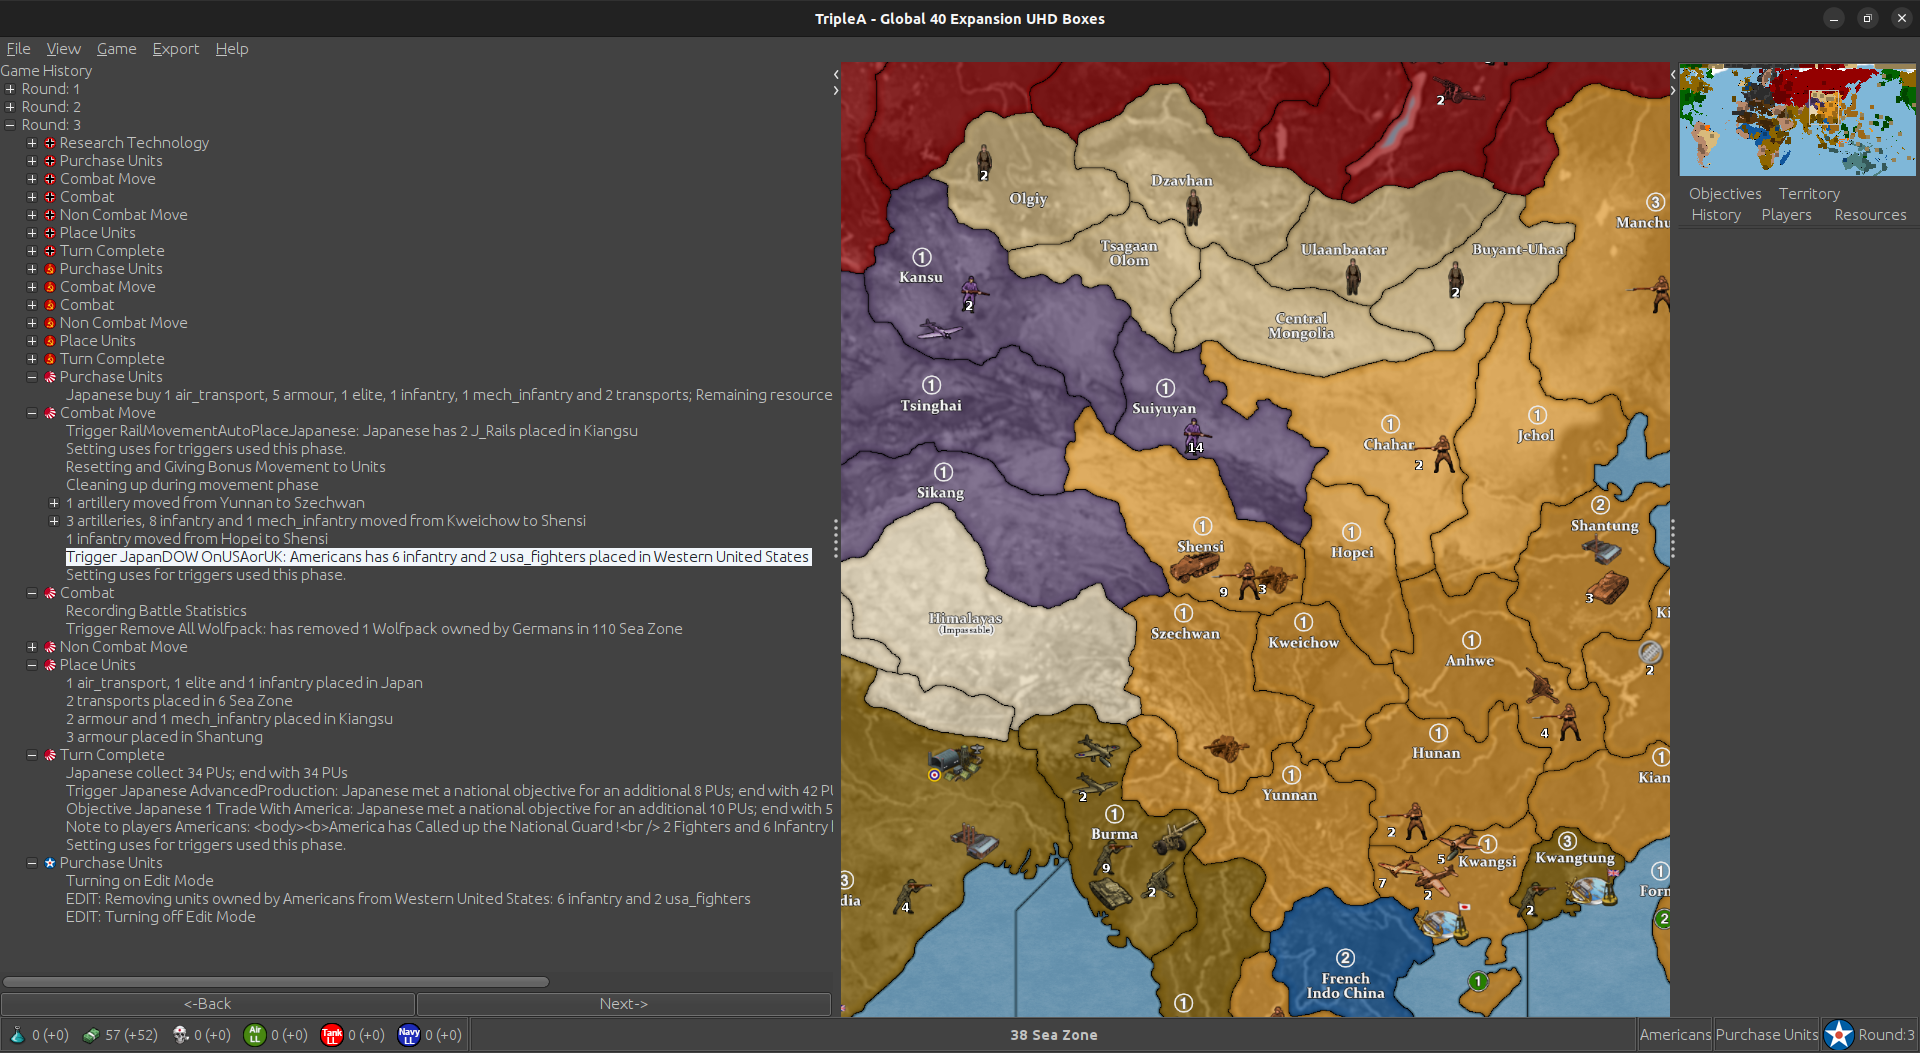The height and width of the screenshot is (1053, 1920).
Task: Collapse the expanded Combat Move node
Action: tap(32, 413)
